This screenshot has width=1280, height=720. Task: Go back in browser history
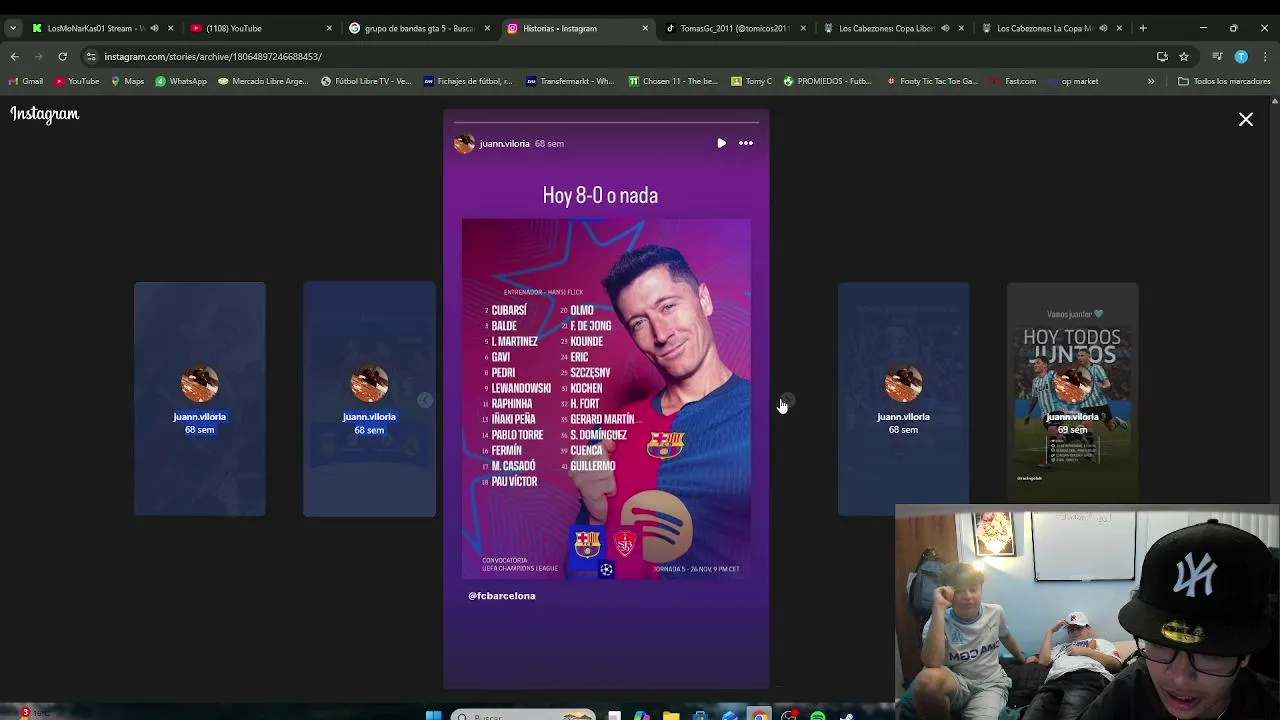(x=15, y=57)
